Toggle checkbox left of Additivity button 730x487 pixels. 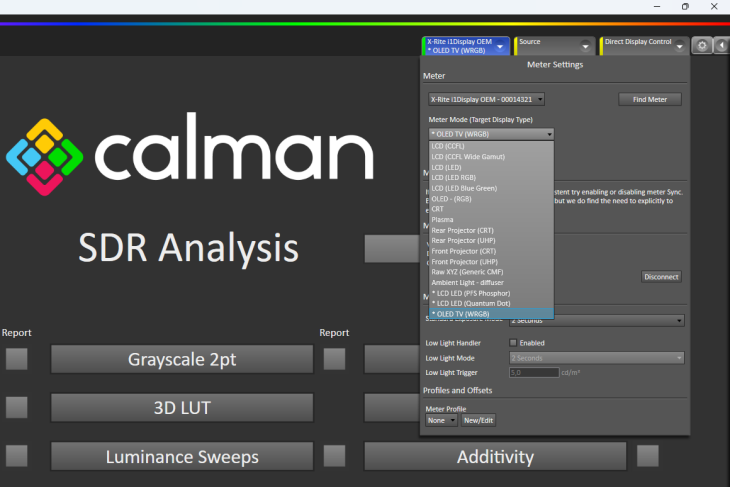334,456
